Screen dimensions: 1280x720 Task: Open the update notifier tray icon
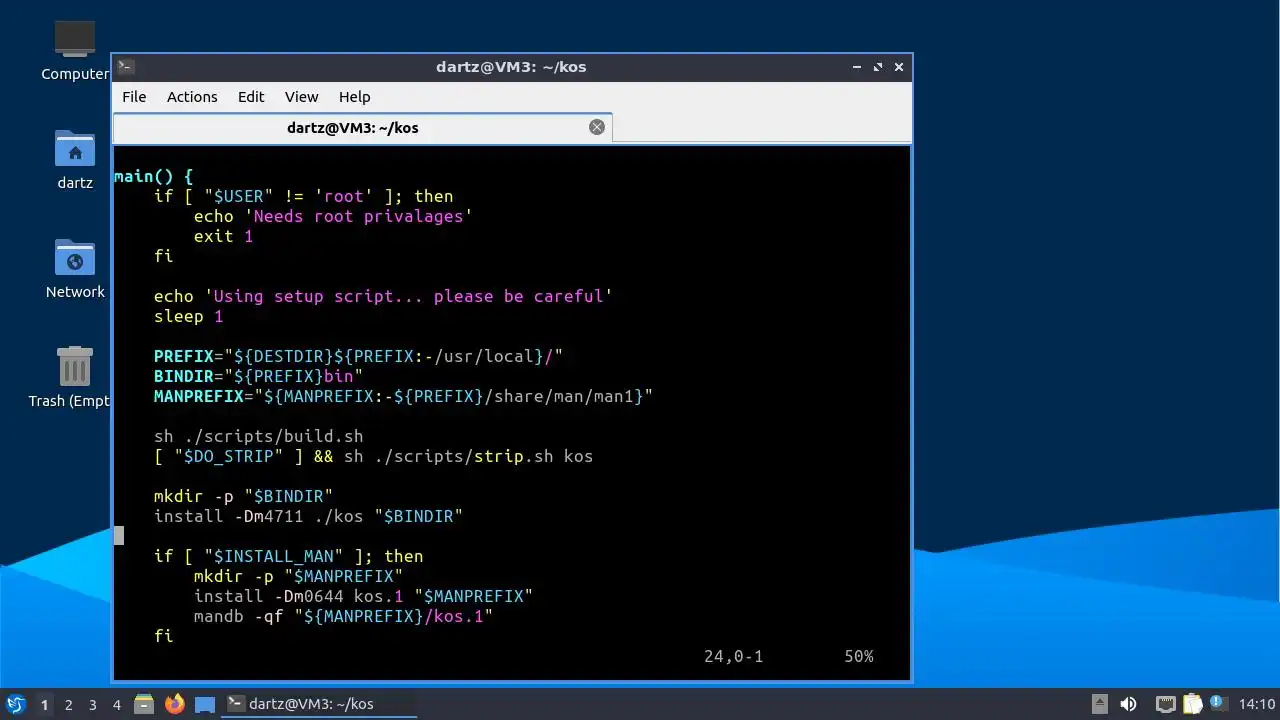(x=1217, y=703)
